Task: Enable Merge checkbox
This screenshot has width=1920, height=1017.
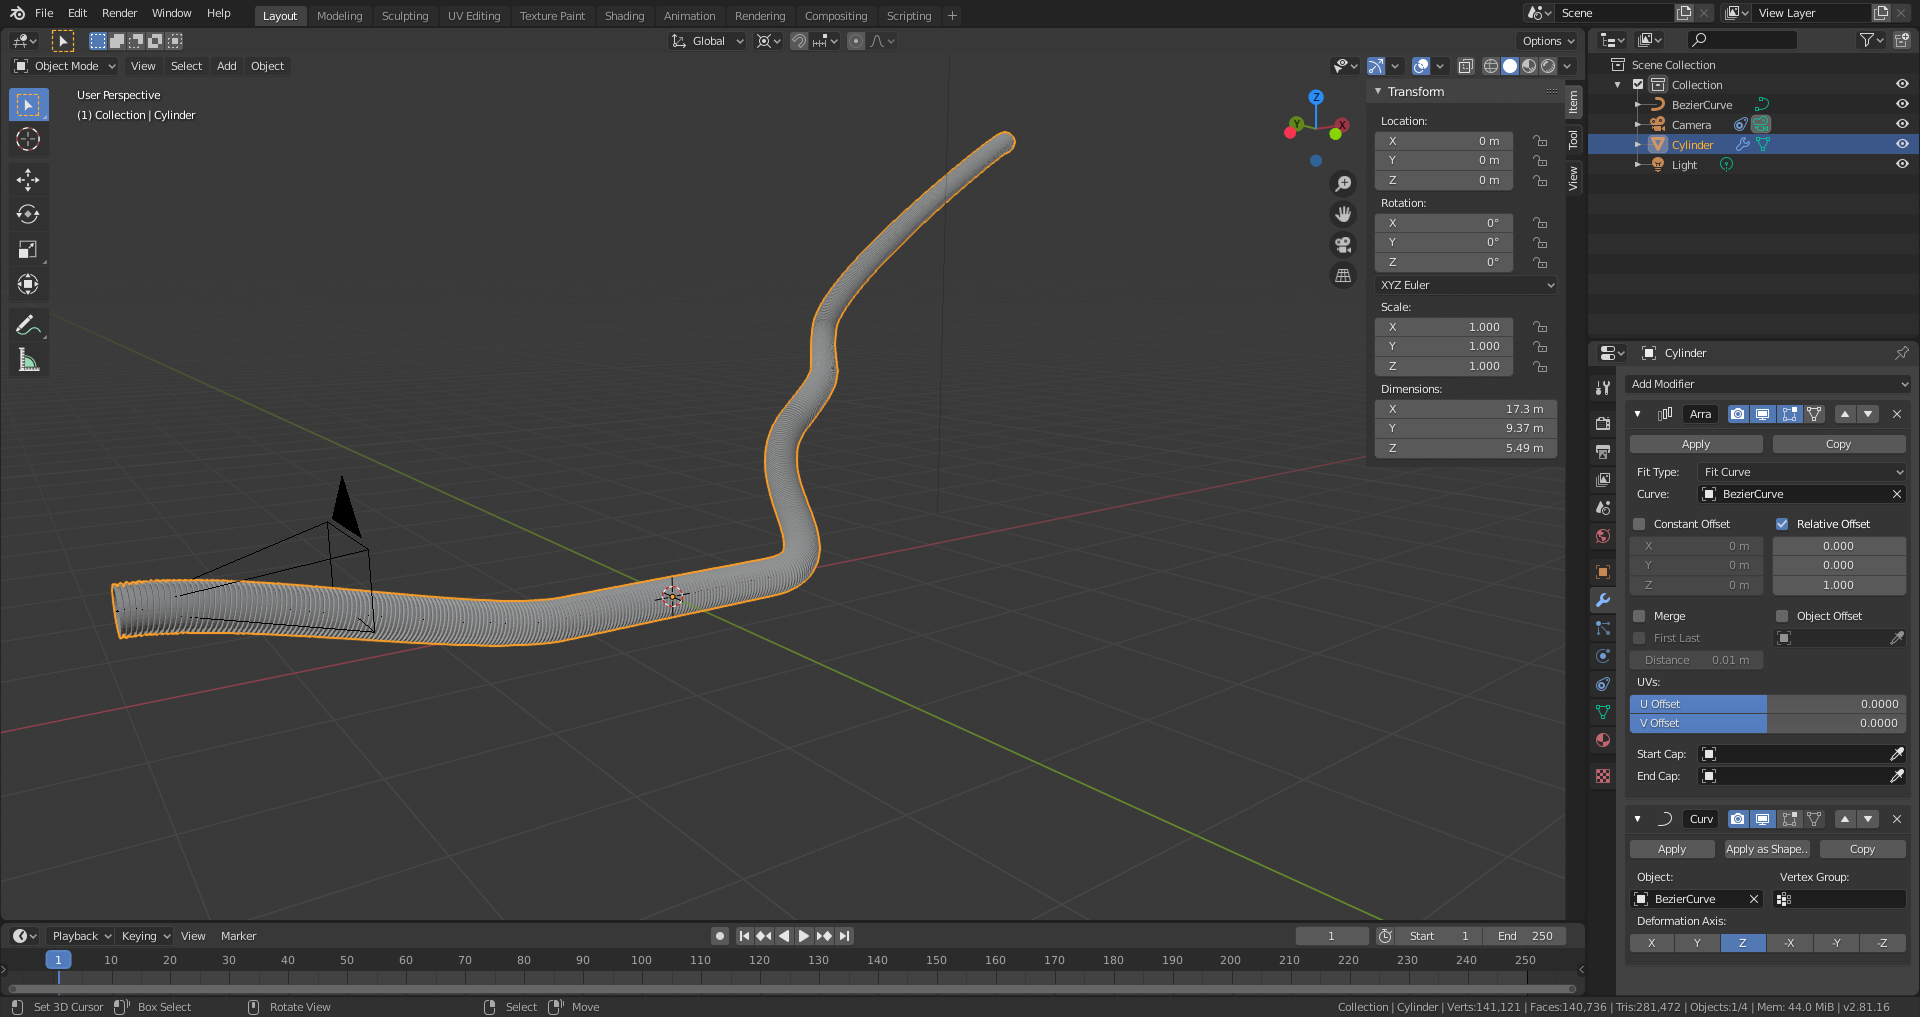Action: coord(1639,616)
